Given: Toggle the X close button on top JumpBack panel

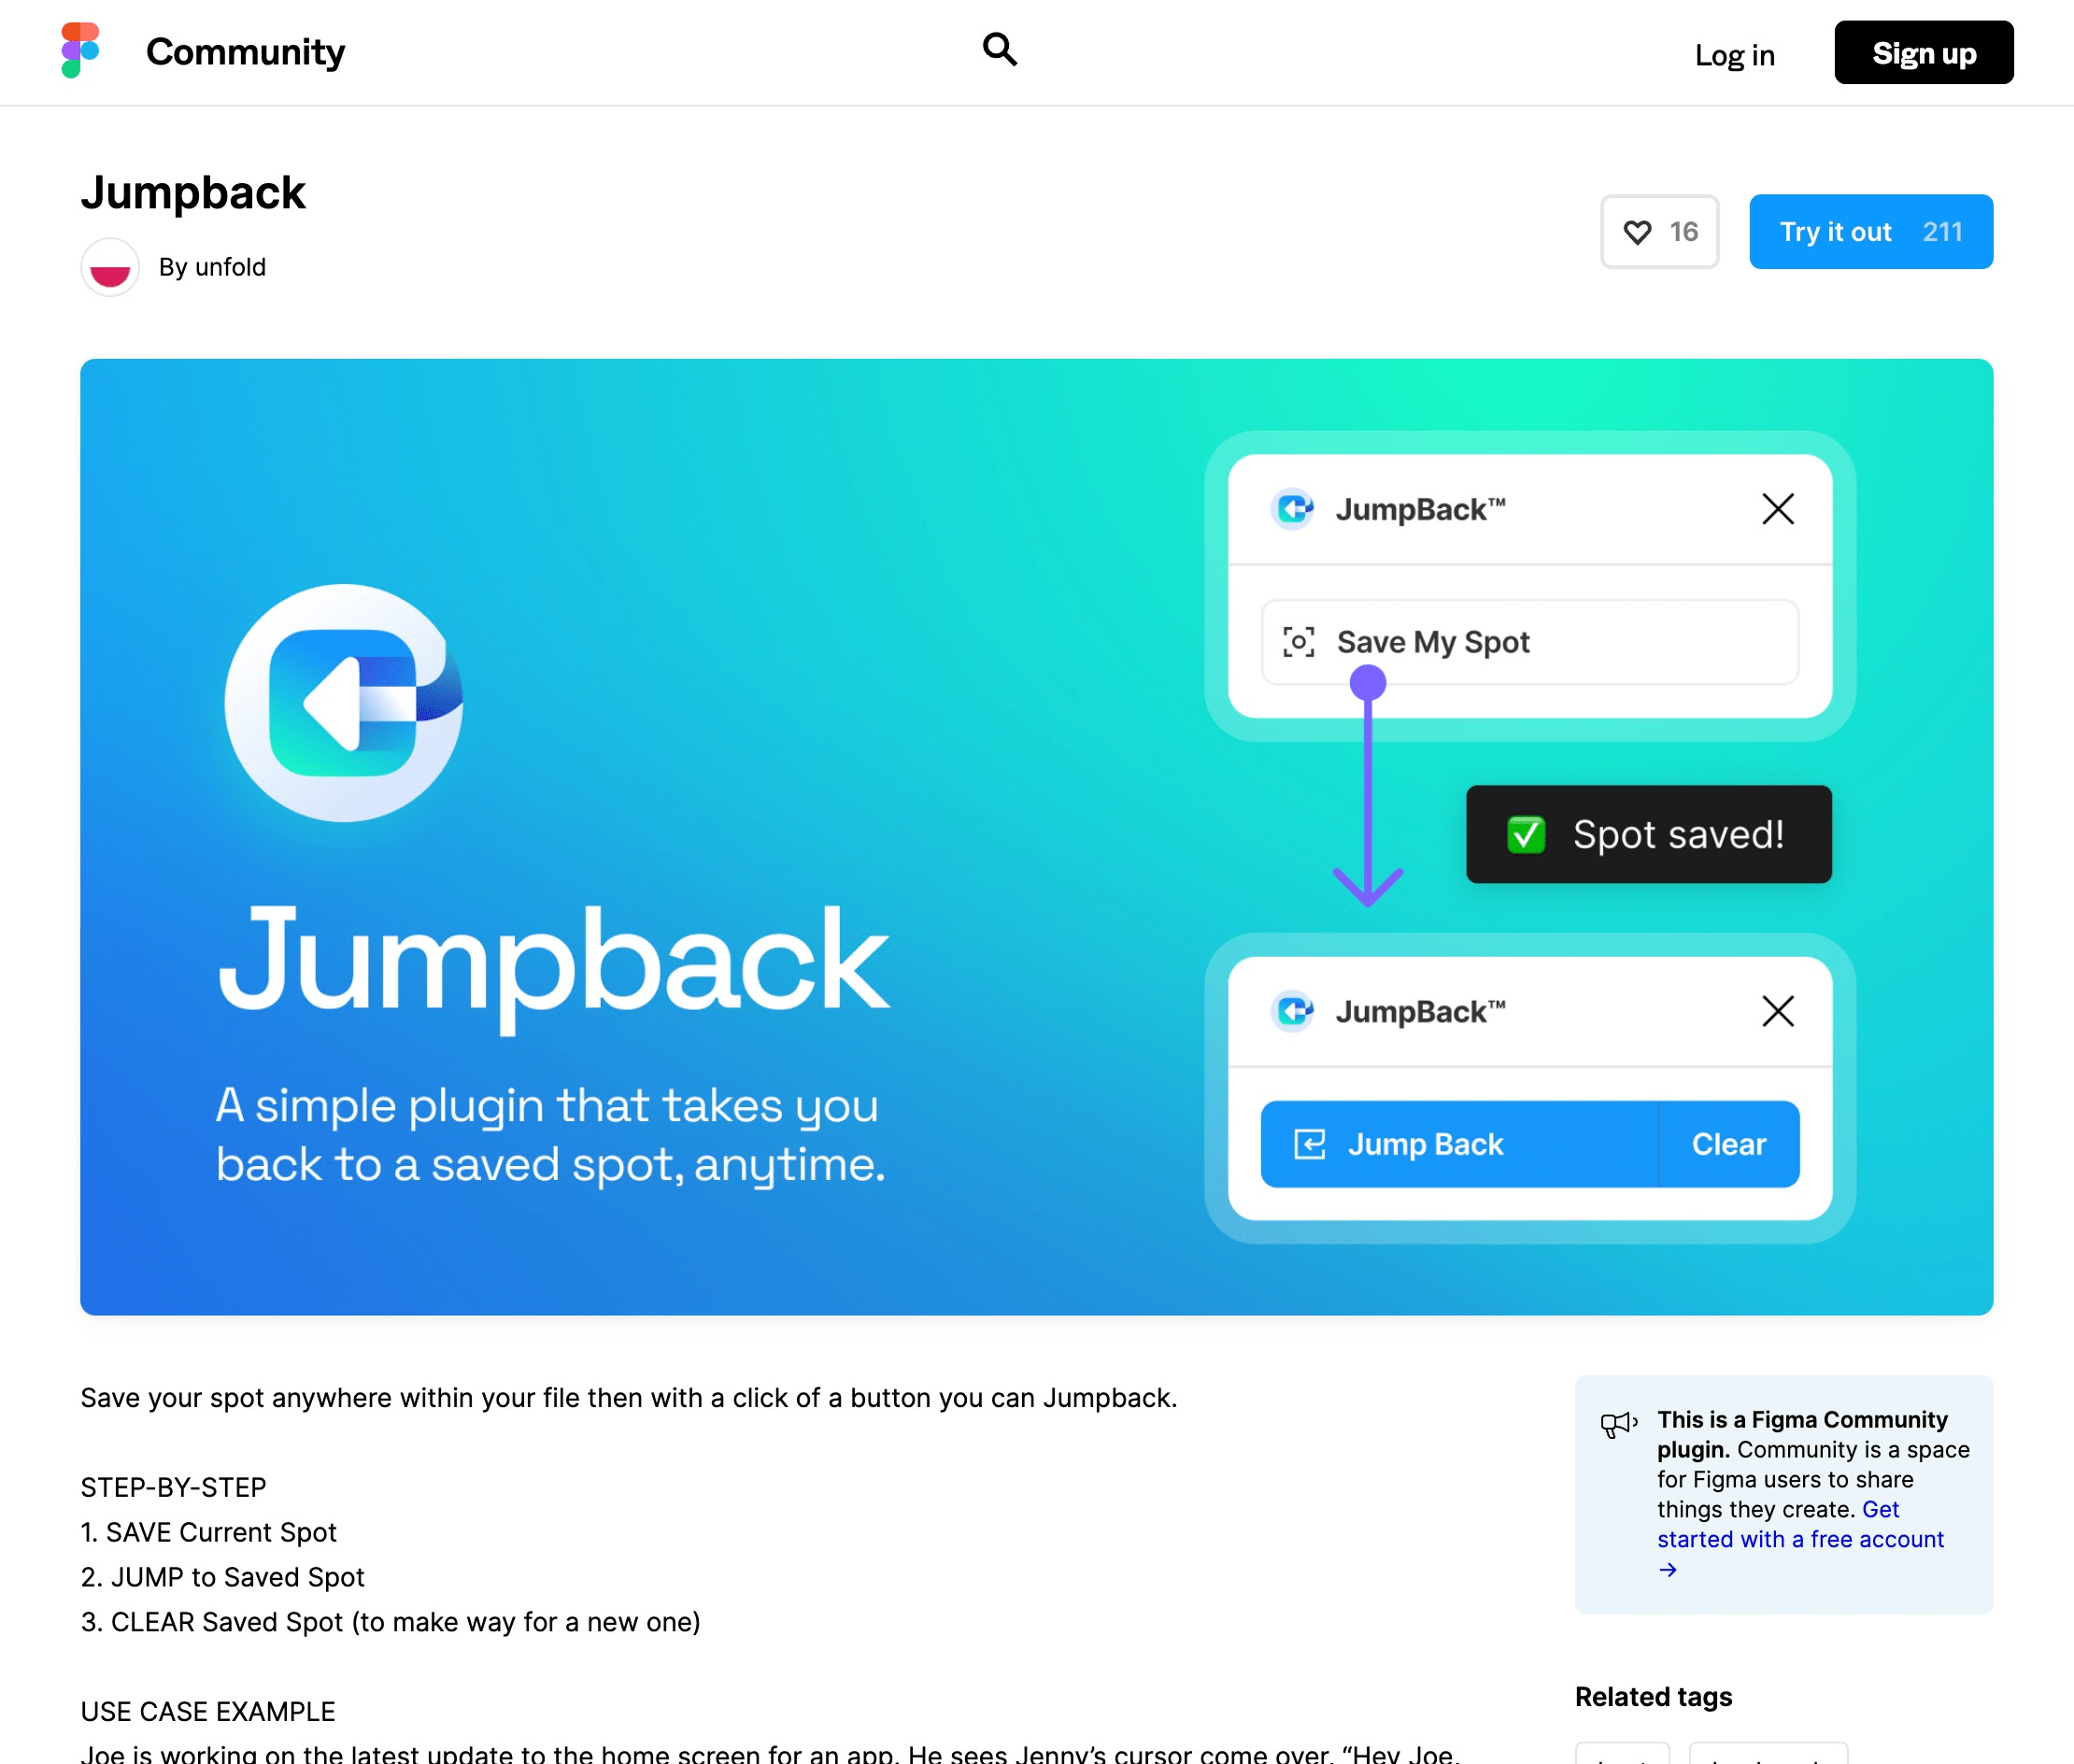Looking at the screenshot, I should pos(1778,509).
